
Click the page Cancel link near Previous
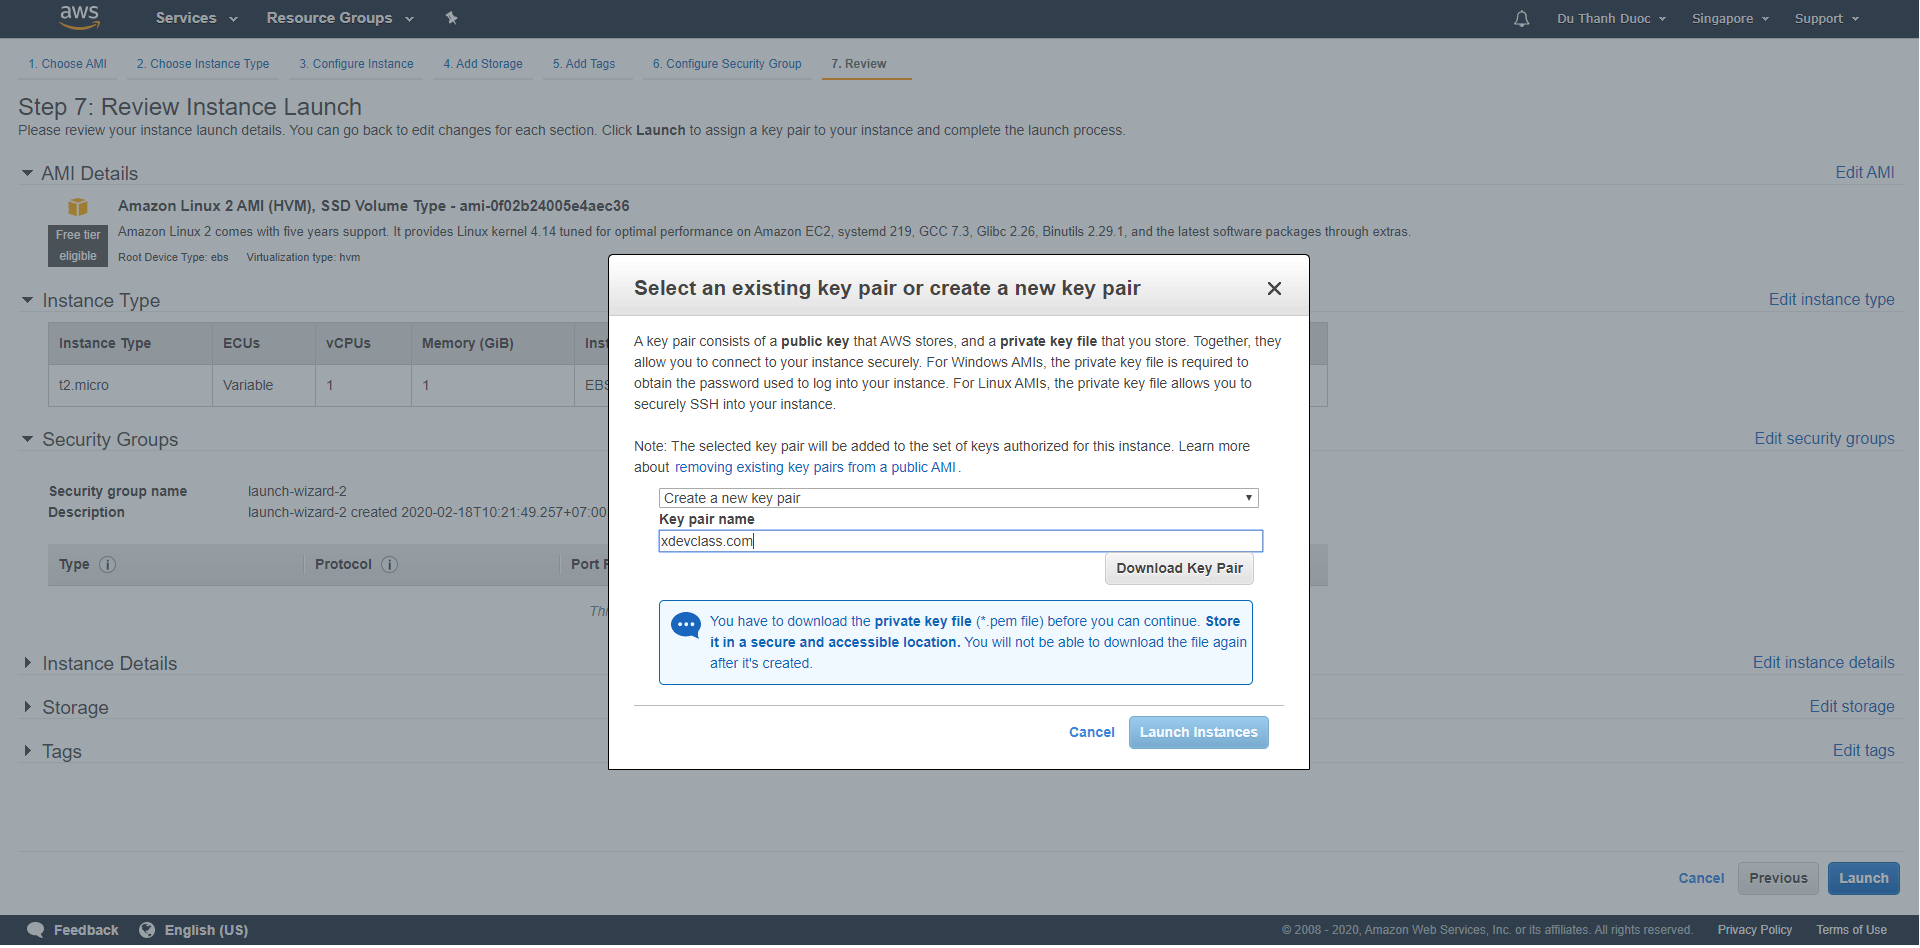[x=1701, y=879]
